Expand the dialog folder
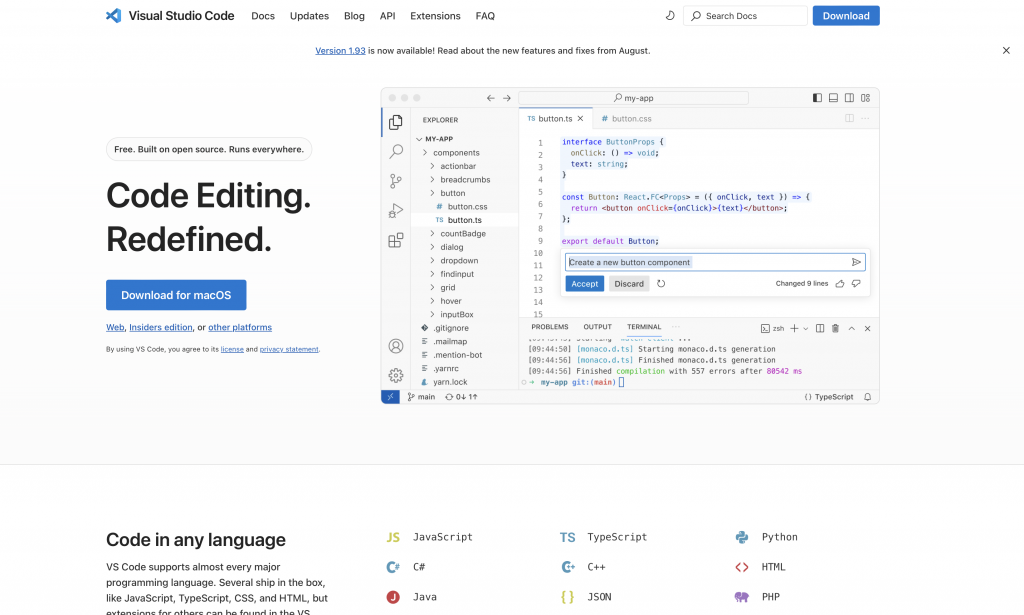 click(432, 247)
